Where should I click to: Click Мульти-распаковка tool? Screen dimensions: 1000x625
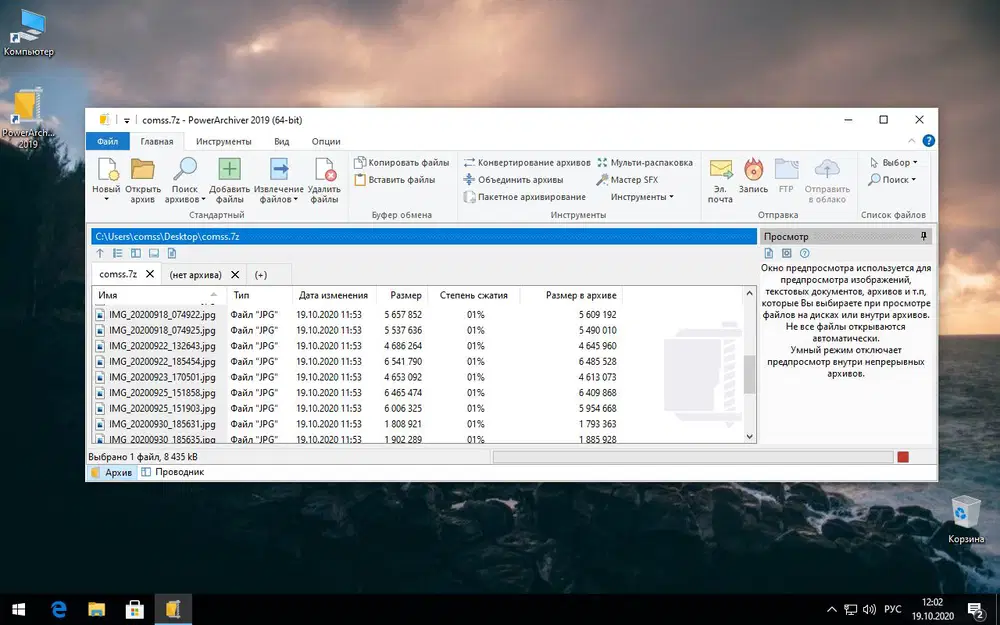[x=645, y=163]
